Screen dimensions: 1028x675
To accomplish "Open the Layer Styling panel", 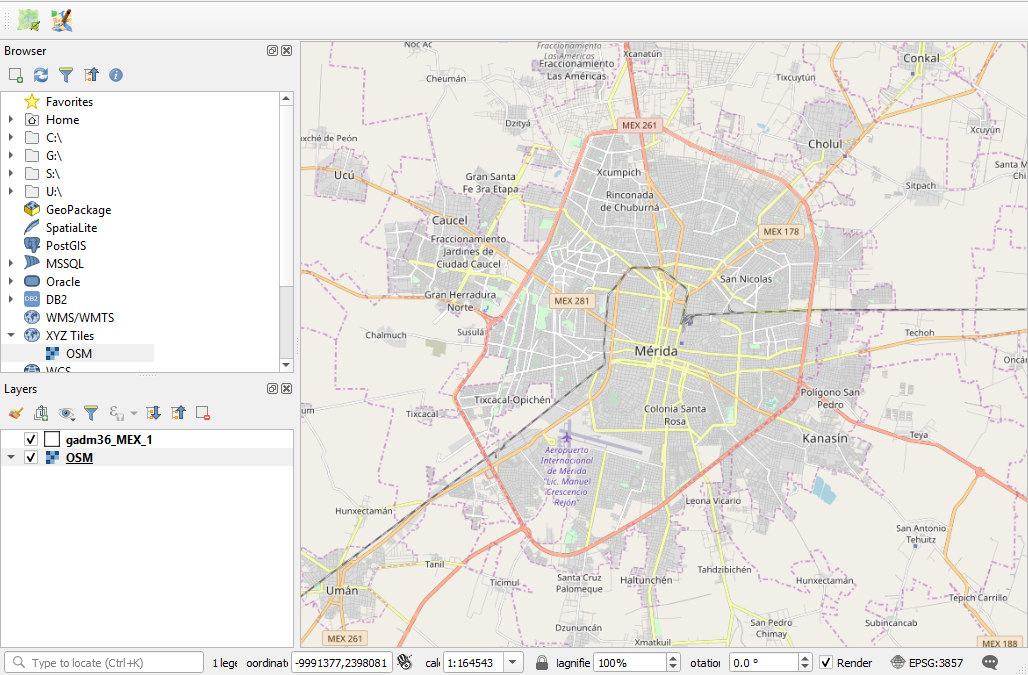I will coord(17,412).
